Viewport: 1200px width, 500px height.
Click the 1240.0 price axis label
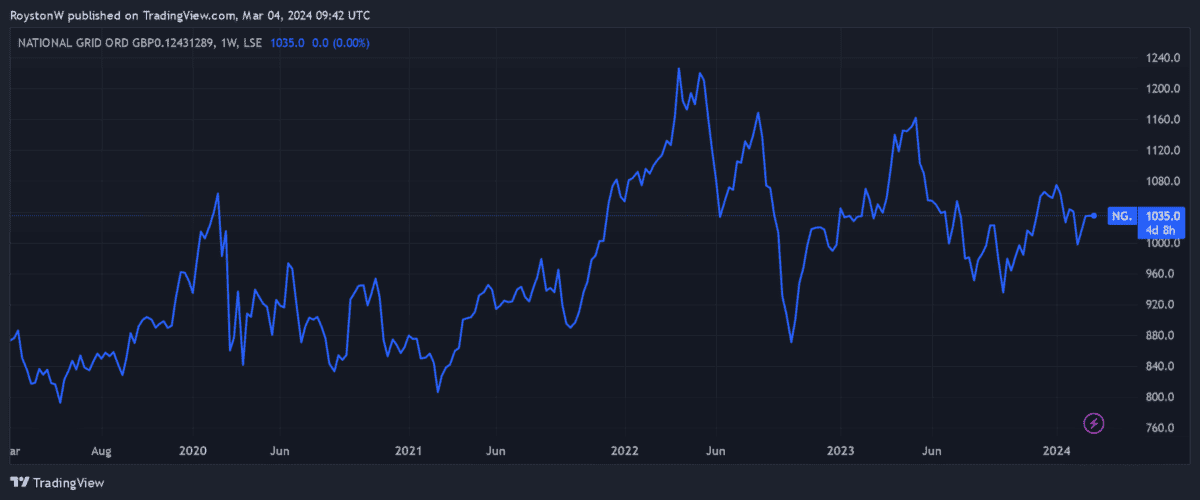tap(1164, 59)
